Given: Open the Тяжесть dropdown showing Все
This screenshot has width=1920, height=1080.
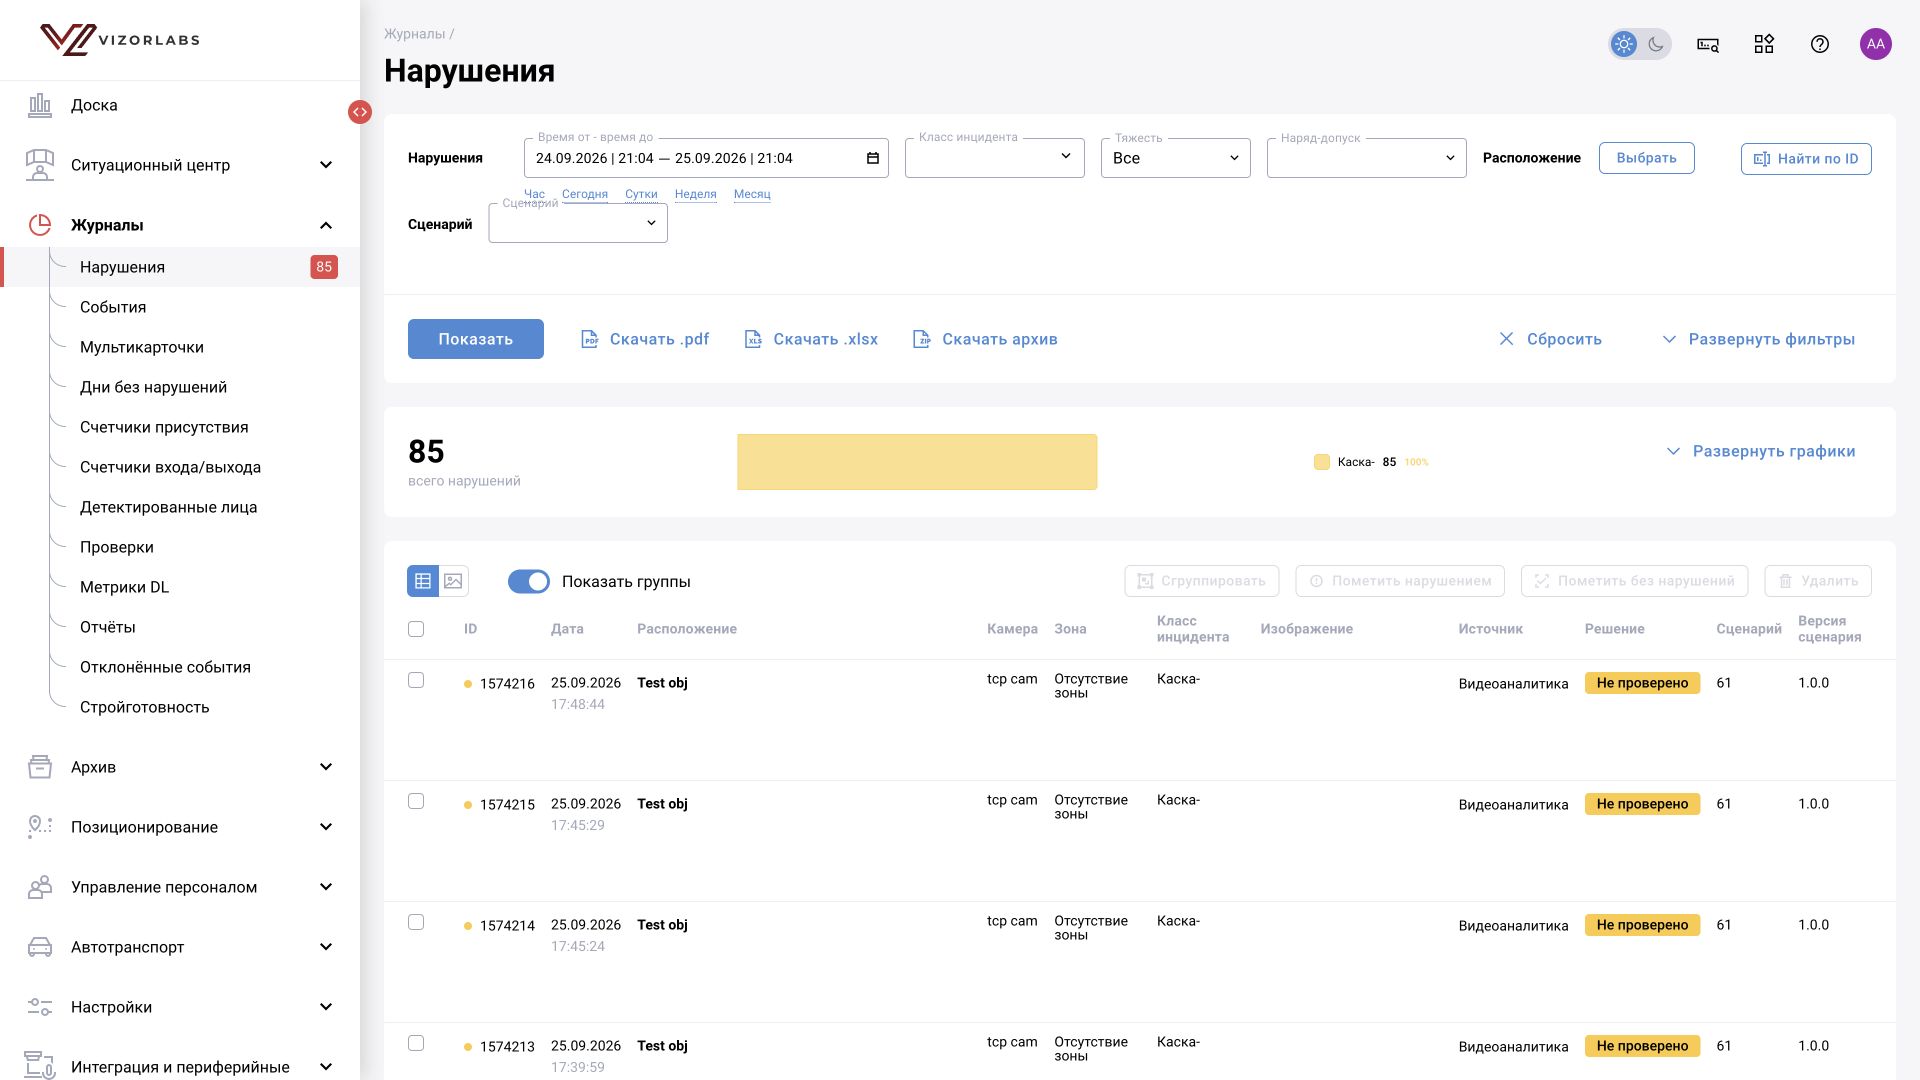Looking at the screenshot, I should point(1176,158).
